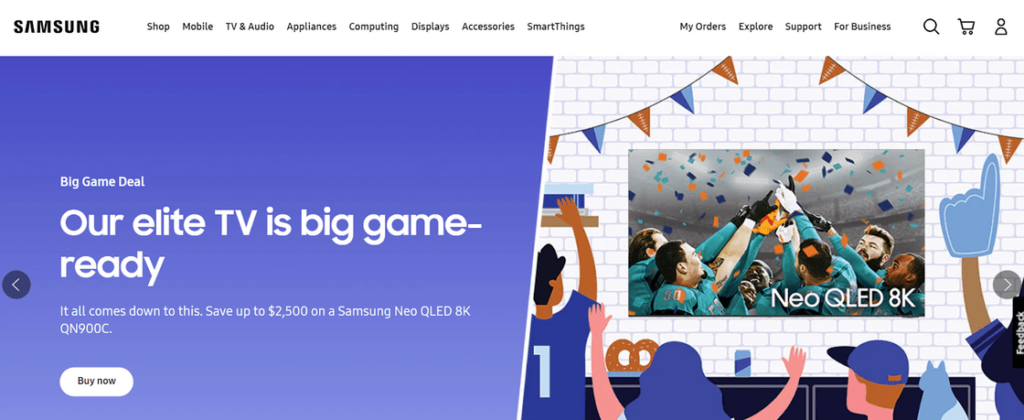Image resolution: width=1024 pixels, height=420 pixels.
Task: Open the Explore link
Action: point(756,27)
